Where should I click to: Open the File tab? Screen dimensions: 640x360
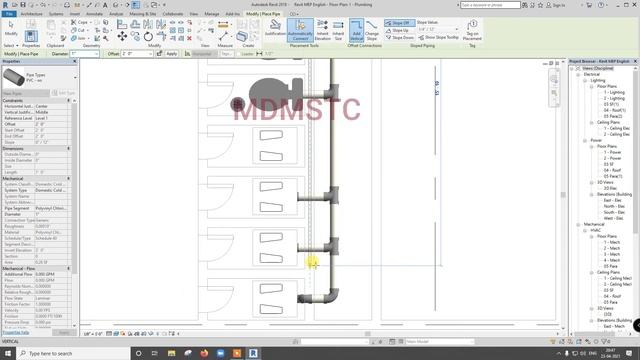pos(9,14)
